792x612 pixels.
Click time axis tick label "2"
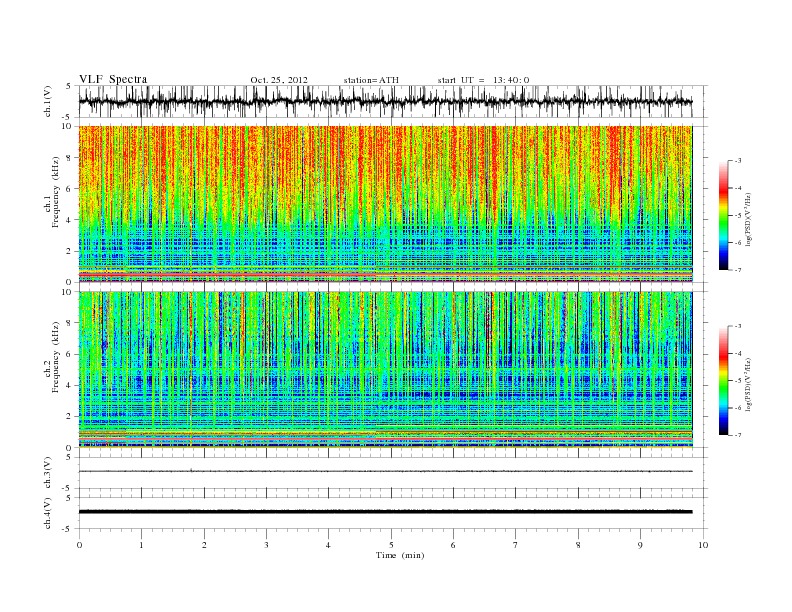(204, 545)
